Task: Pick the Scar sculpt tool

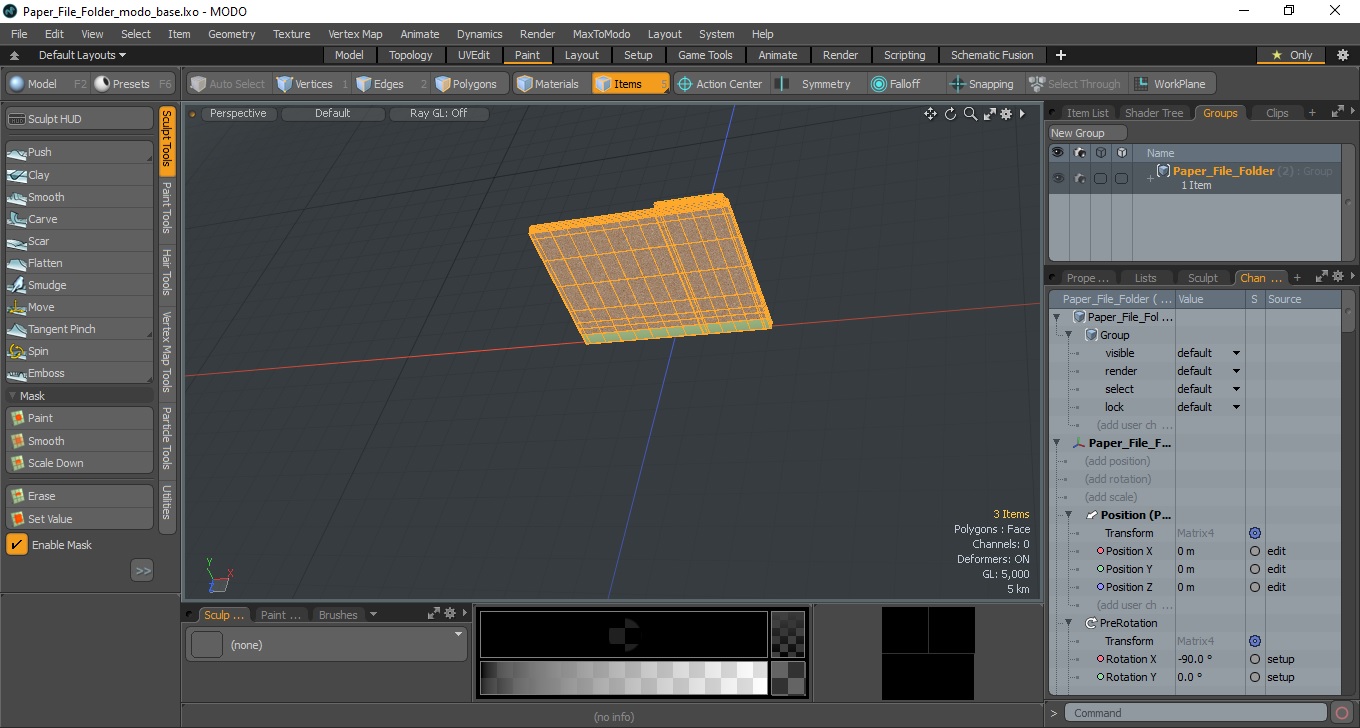Action: (79, 241)
